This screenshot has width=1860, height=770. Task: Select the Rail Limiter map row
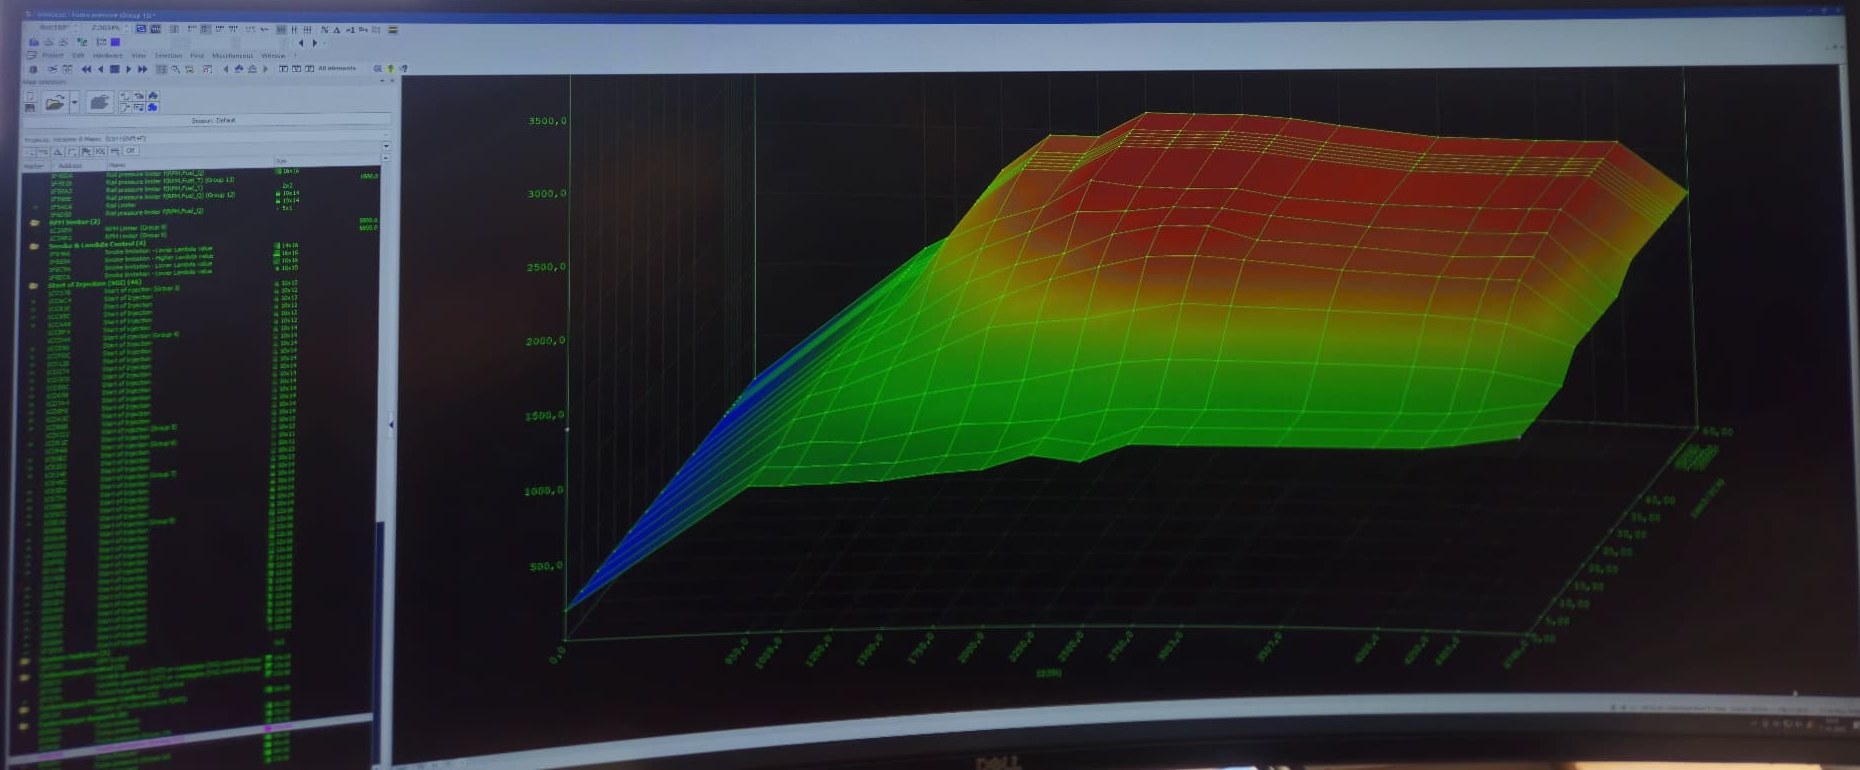(x=120, y=205)
